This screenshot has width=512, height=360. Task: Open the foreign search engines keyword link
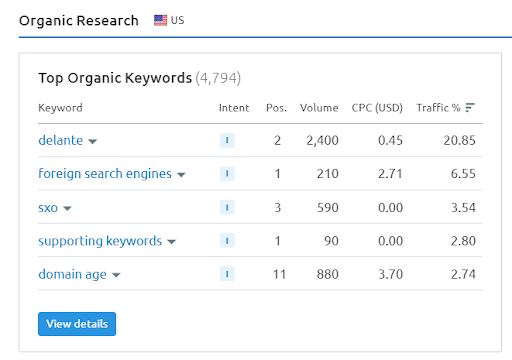coord(105,174)
